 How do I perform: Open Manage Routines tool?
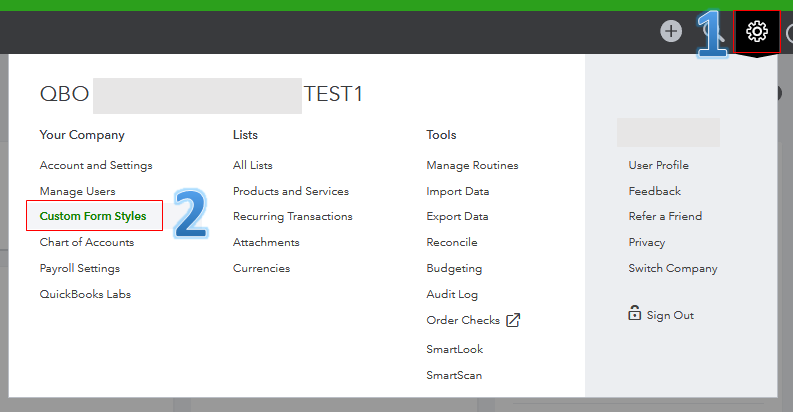[x=472, y=165]
